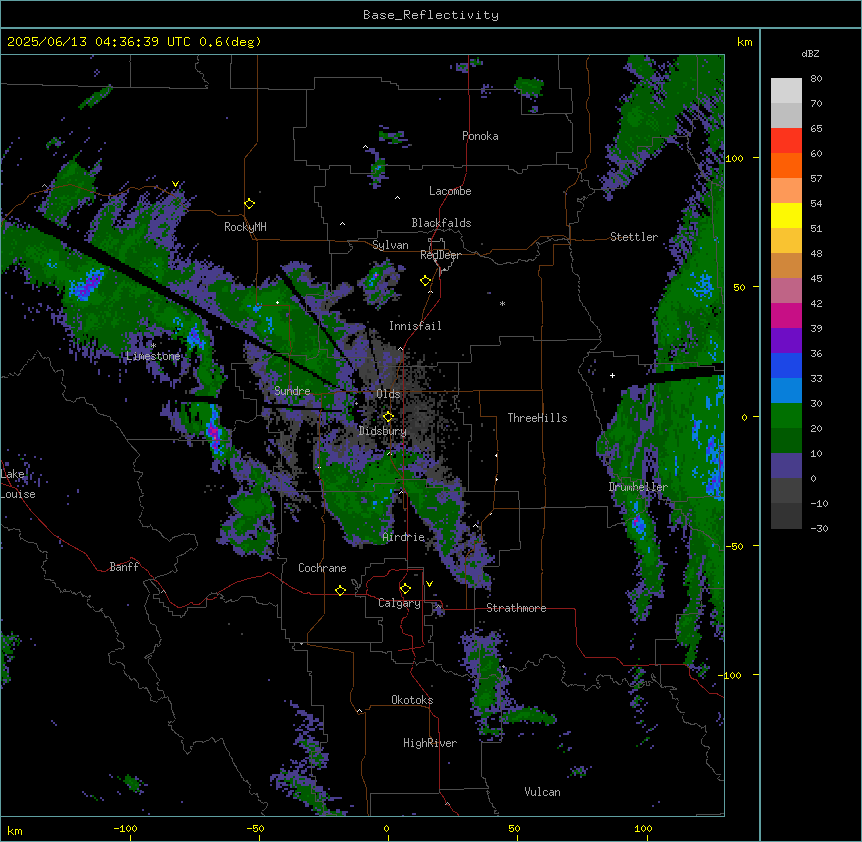Click the RedDeer city label
The height and width of the screenshot is (842, 862).
[440, 255]
